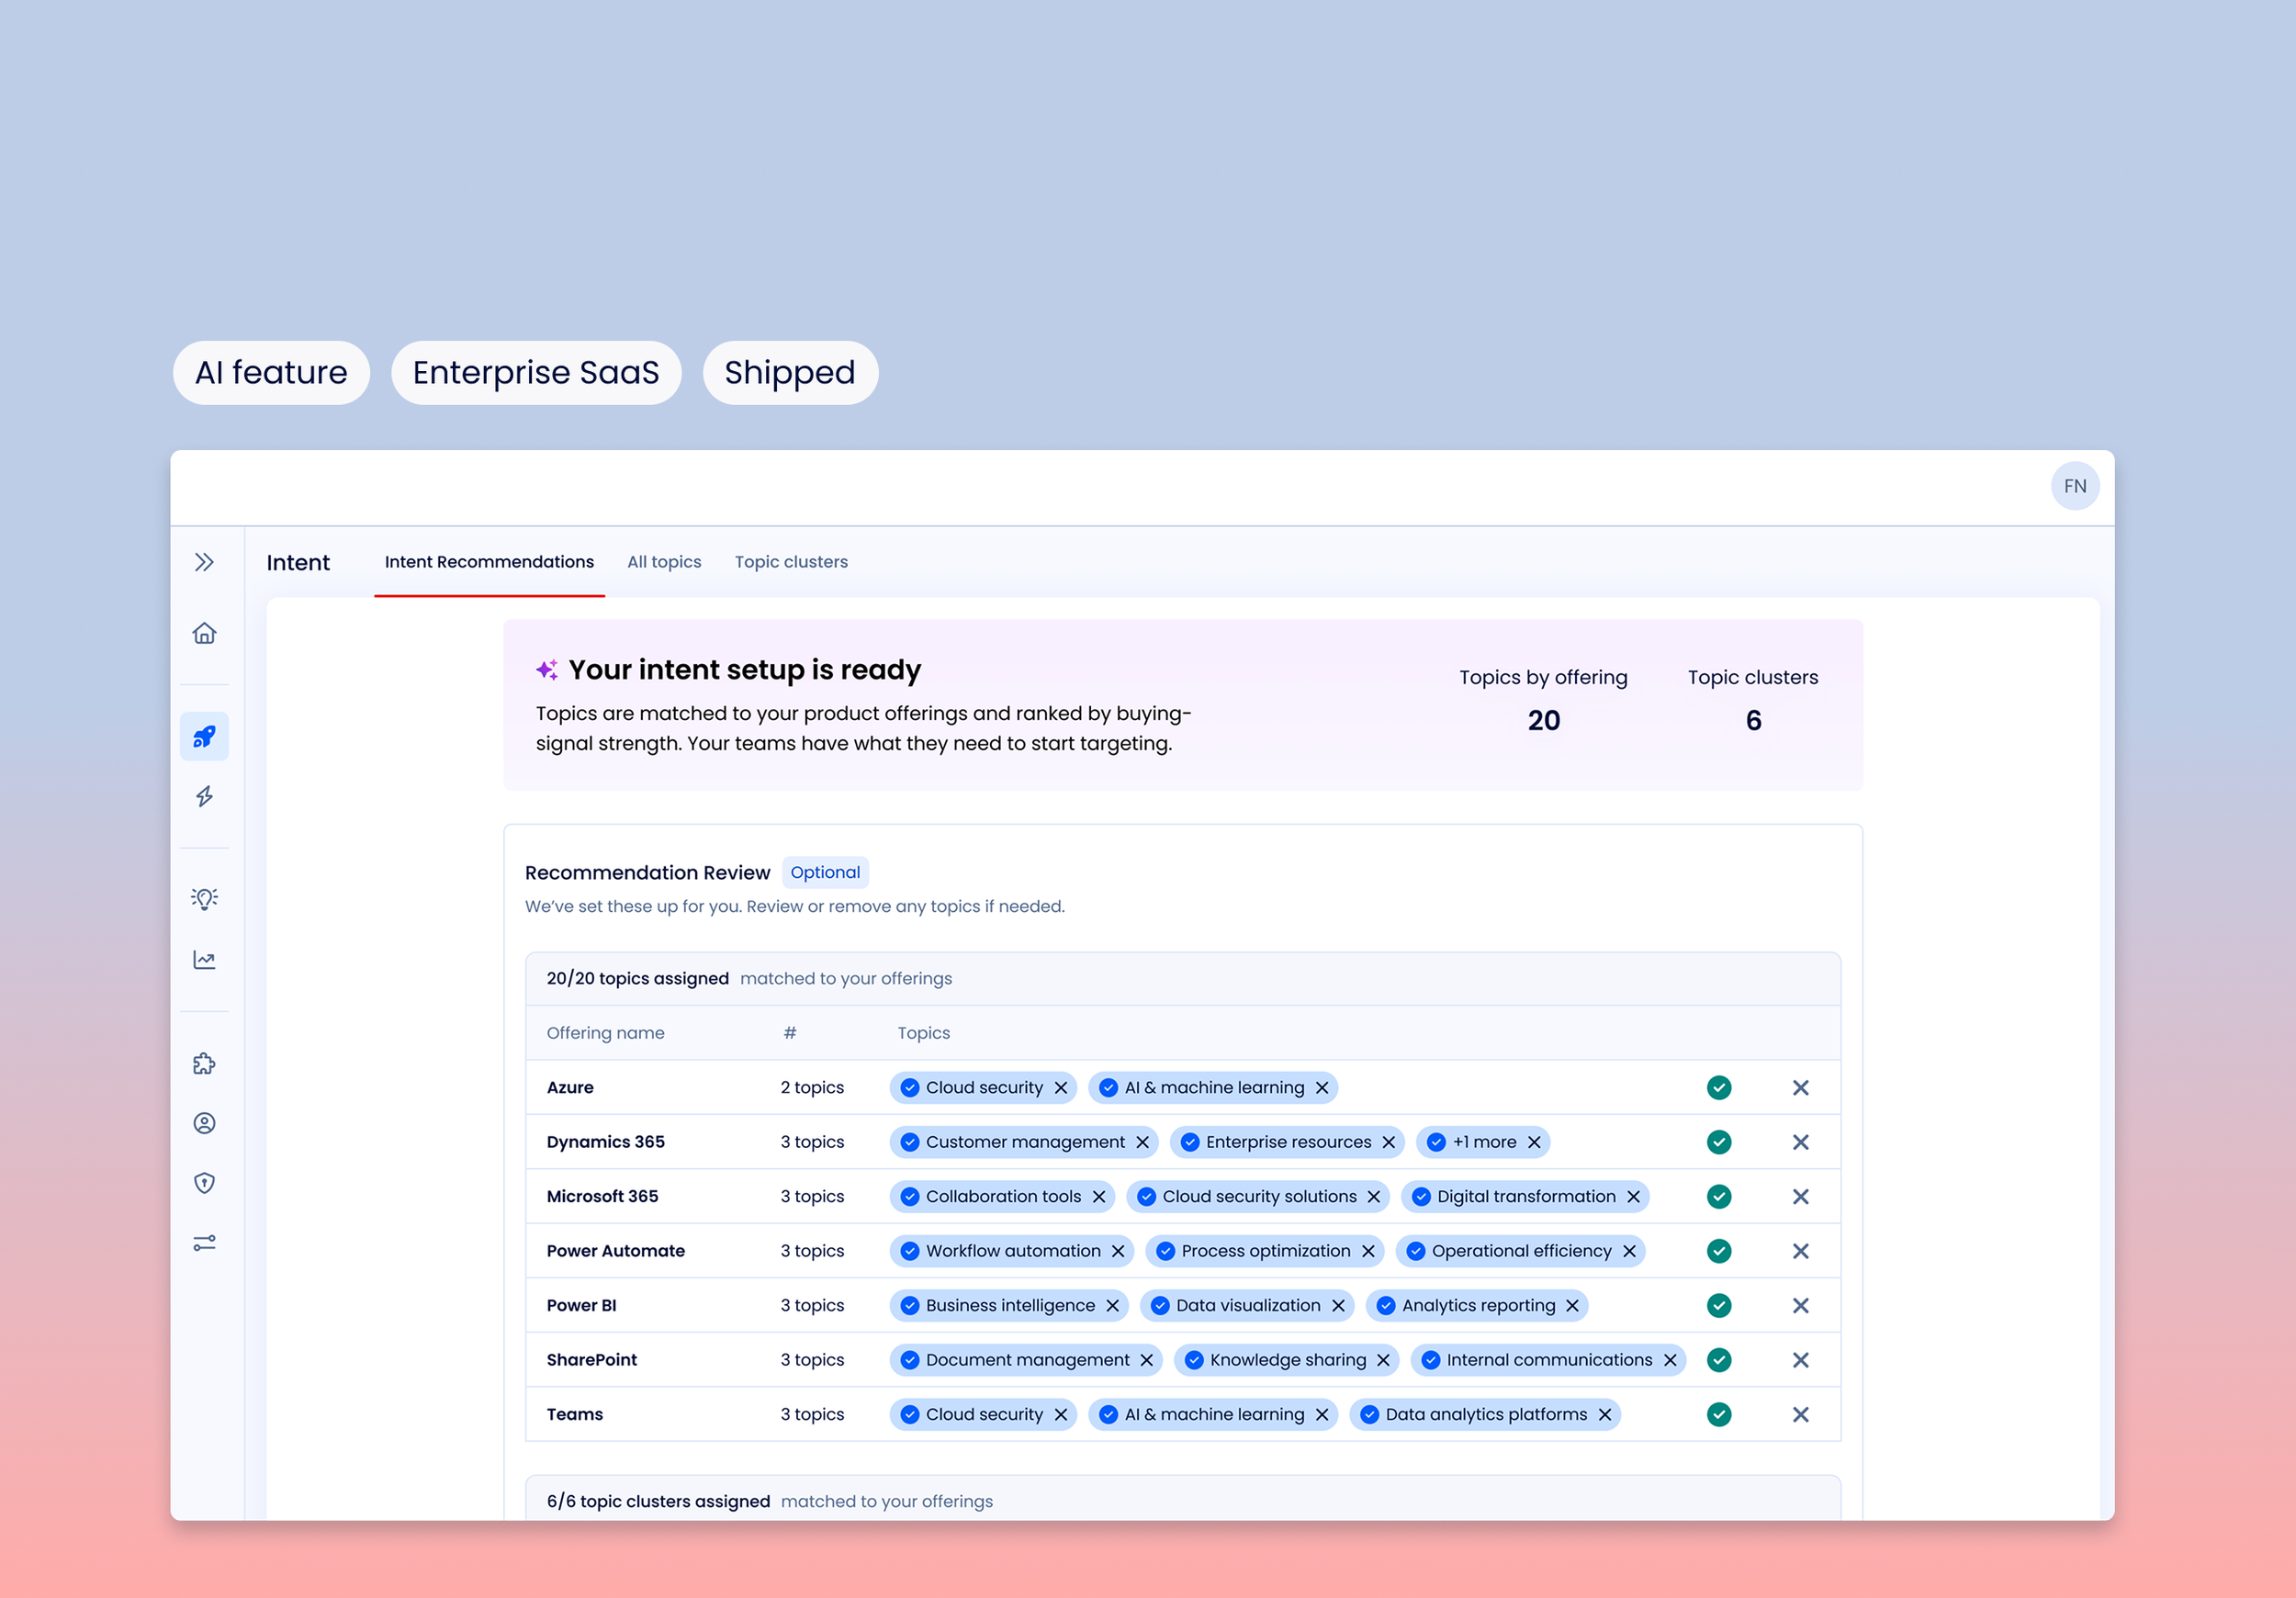Remove Data visualization topic chip

(x=1338, y=1305)
